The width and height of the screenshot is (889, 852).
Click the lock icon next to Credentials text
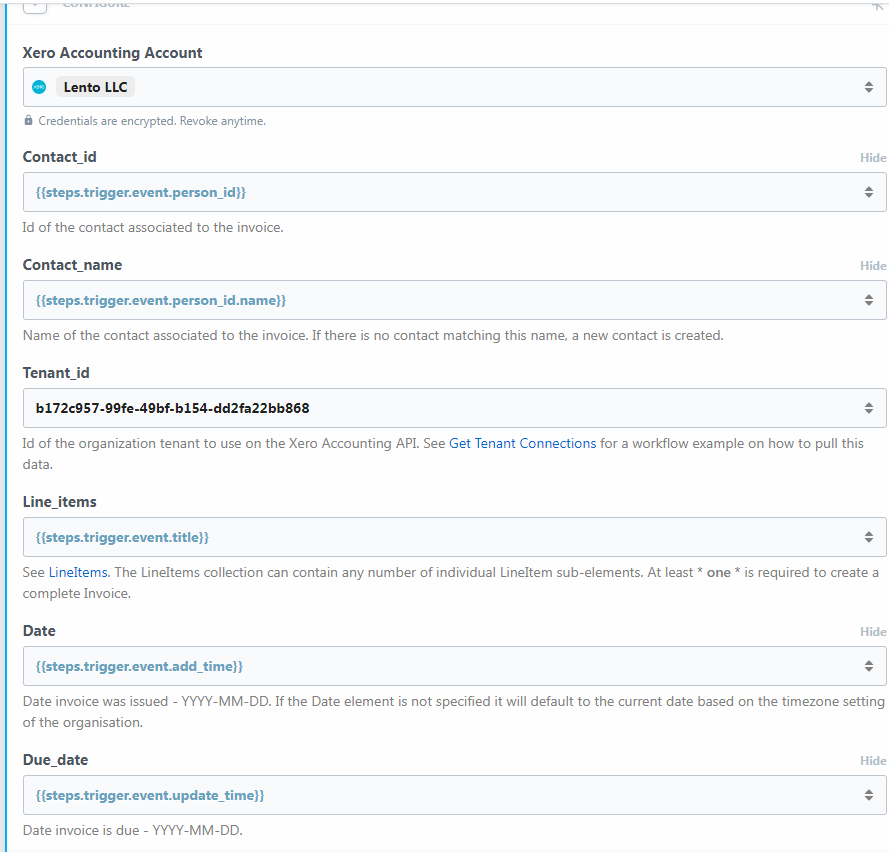pyautogui.click(x=28, y=121)
